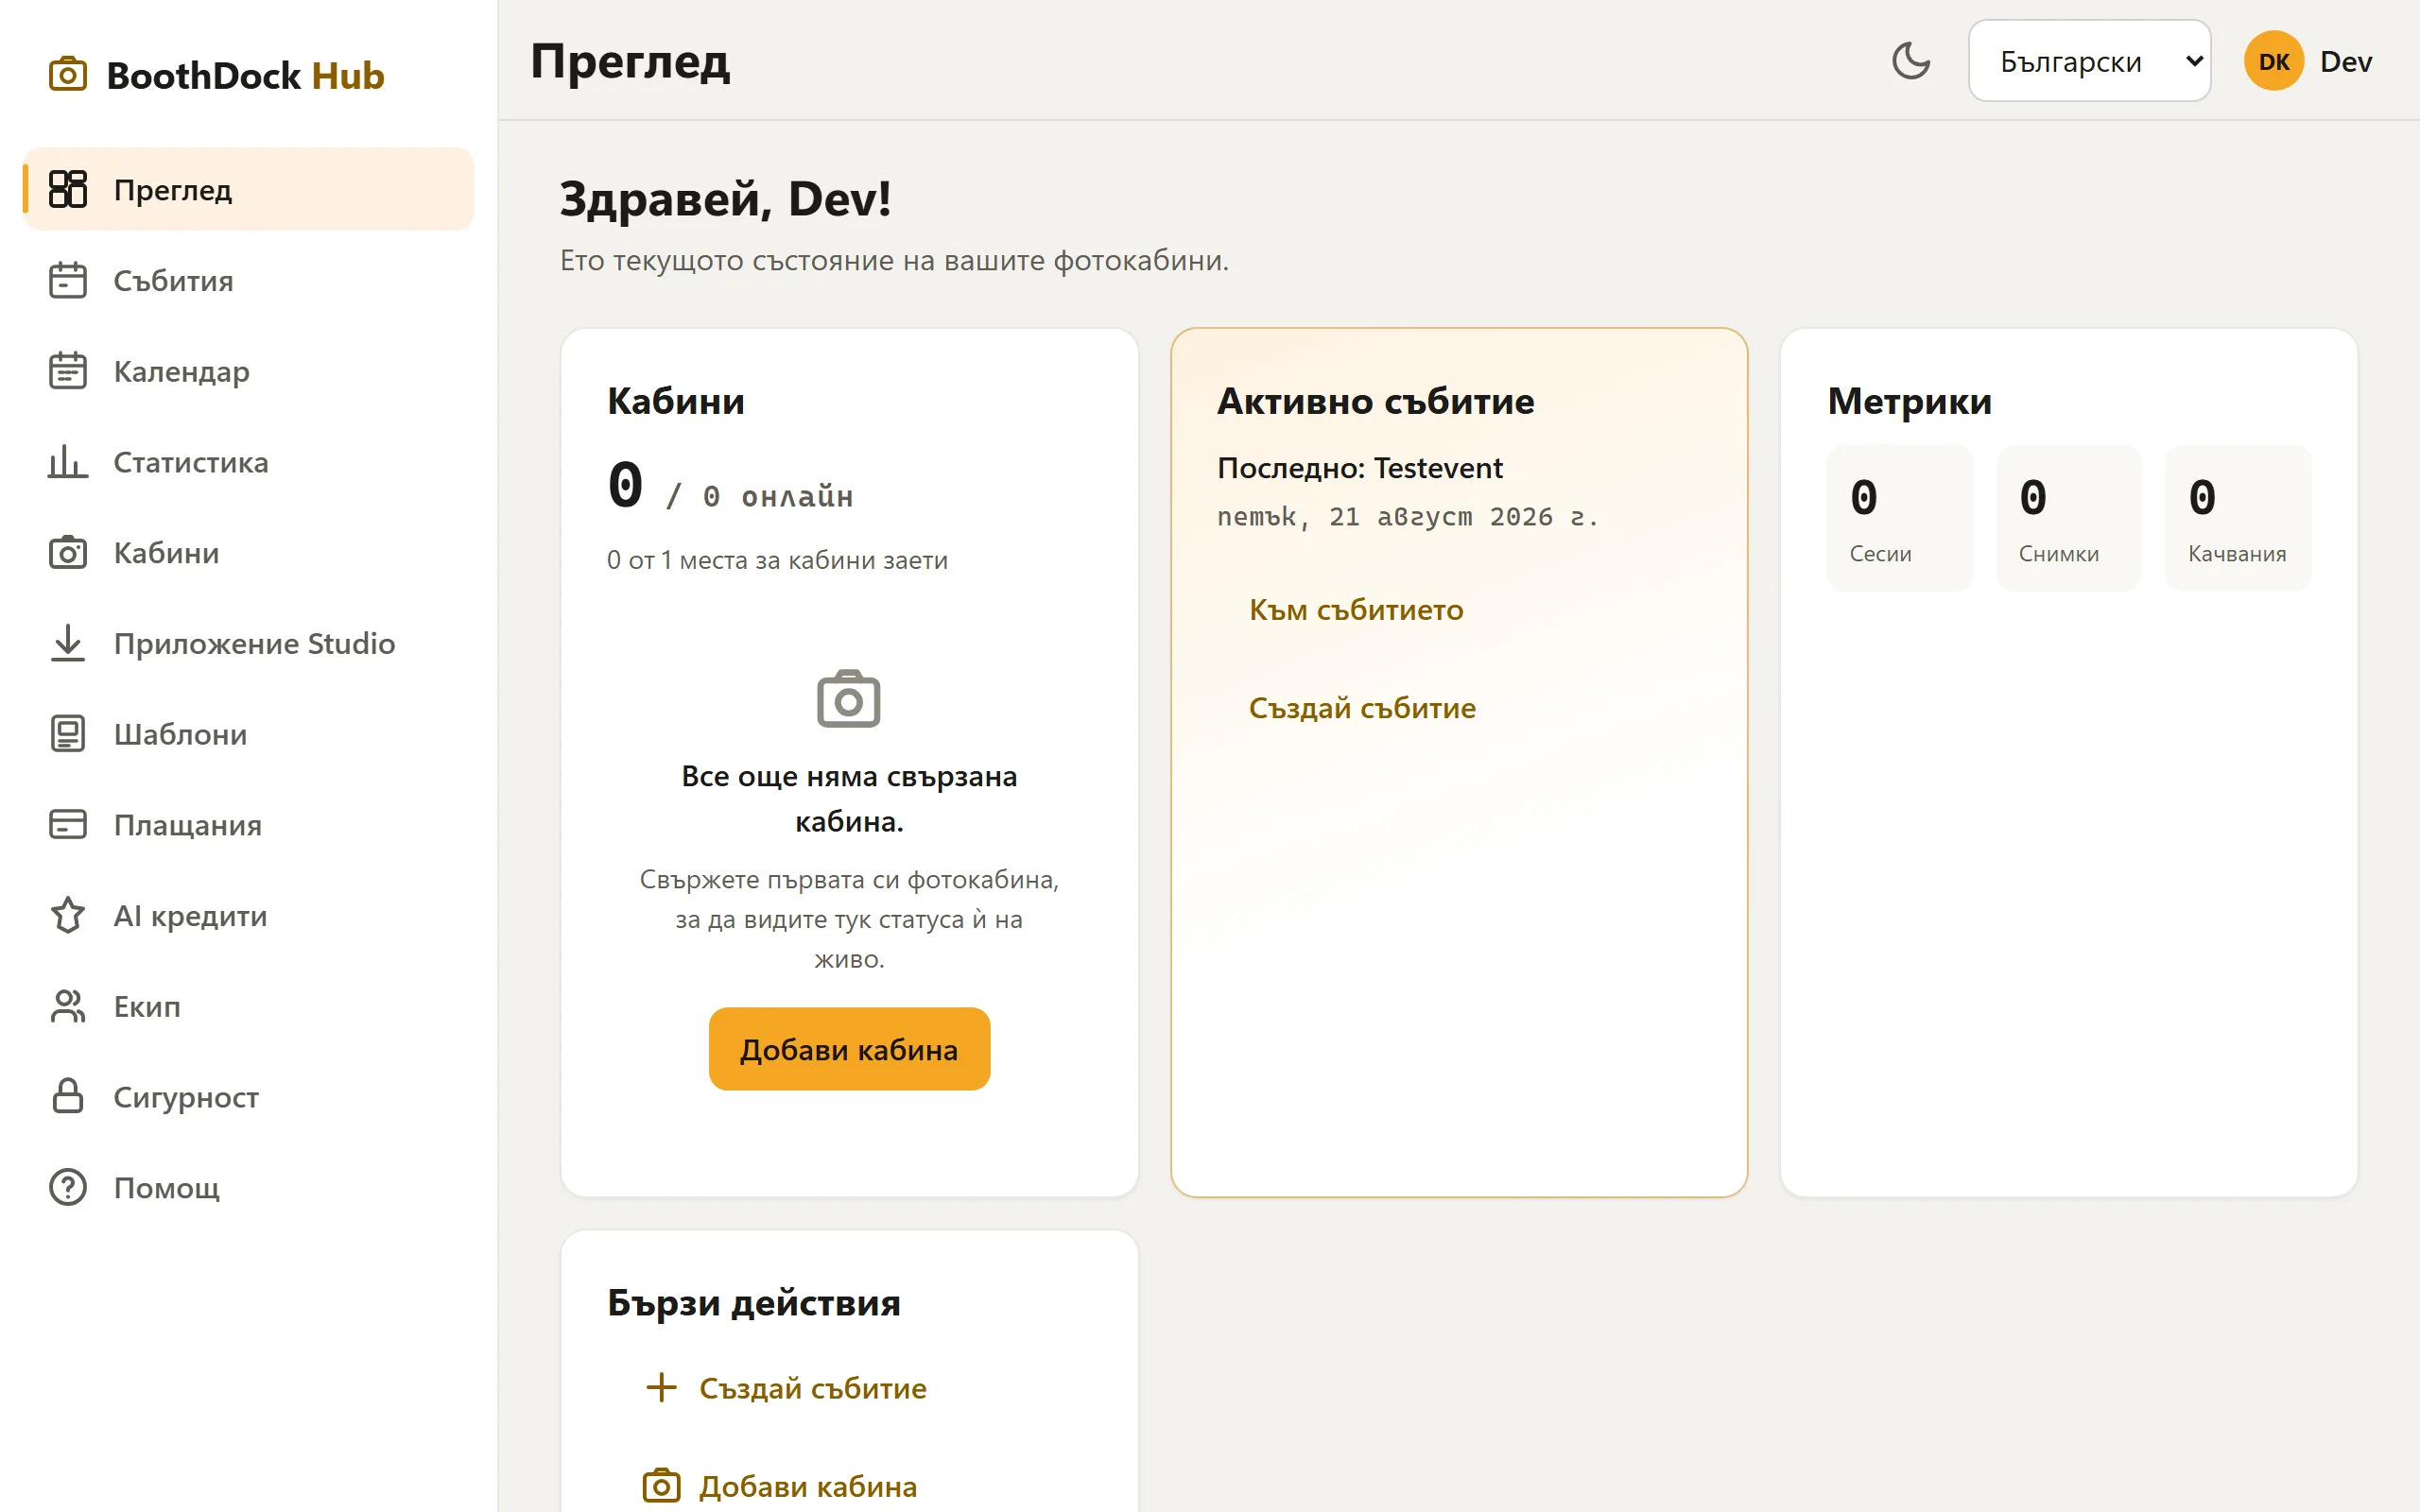Click the plus icon beside Създай събитие
Image resolution: width=2420 pixels, height=1512 pixels.
[x=661, y=1388]
